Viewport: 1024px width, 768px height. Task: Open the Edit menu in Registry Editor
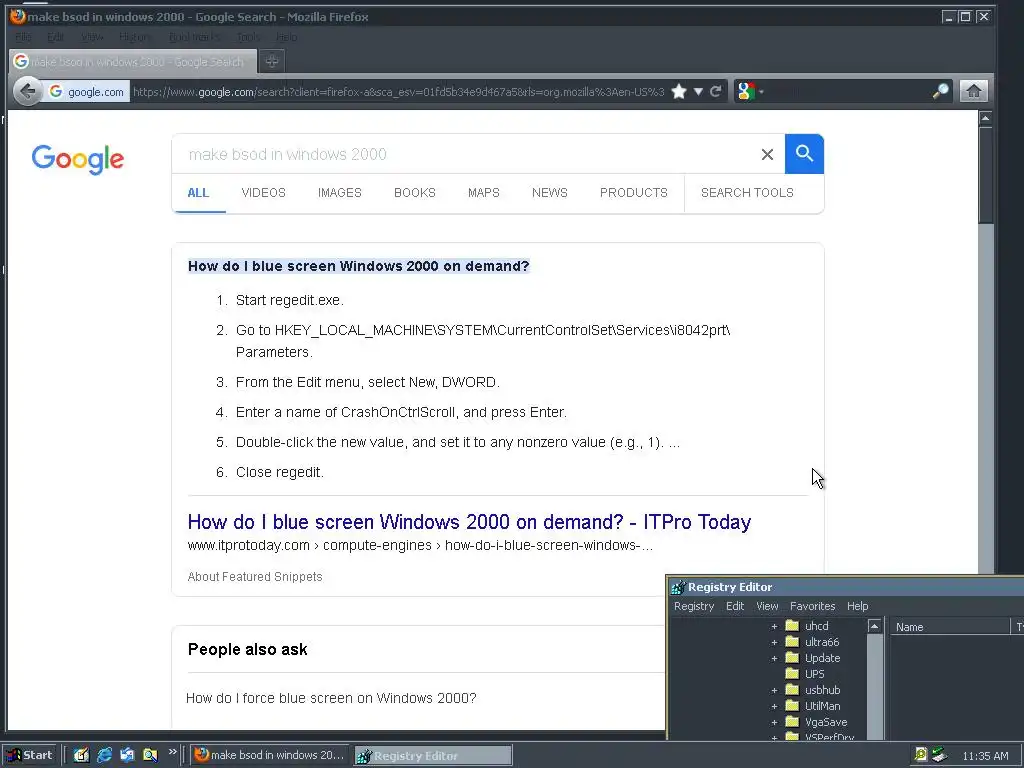pyautogui.click(x=735, y=606)
